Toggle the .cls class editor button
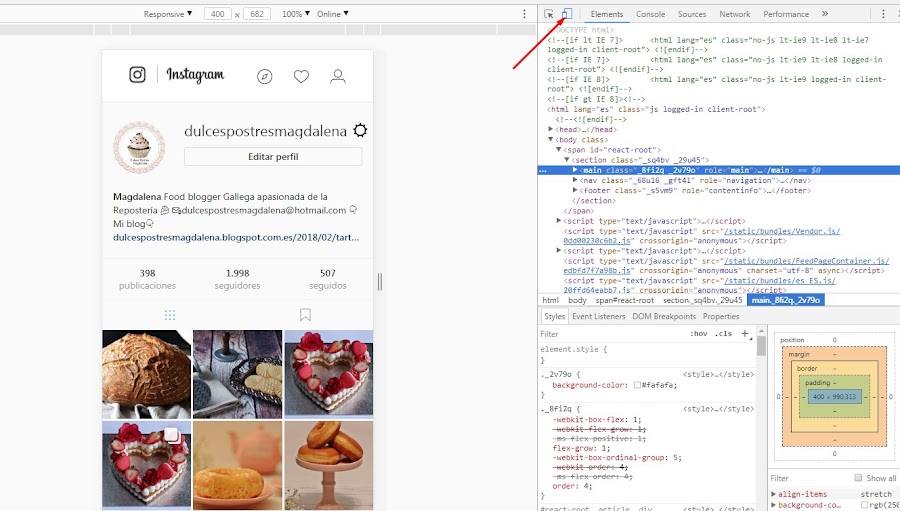 [x=725, y=334]
